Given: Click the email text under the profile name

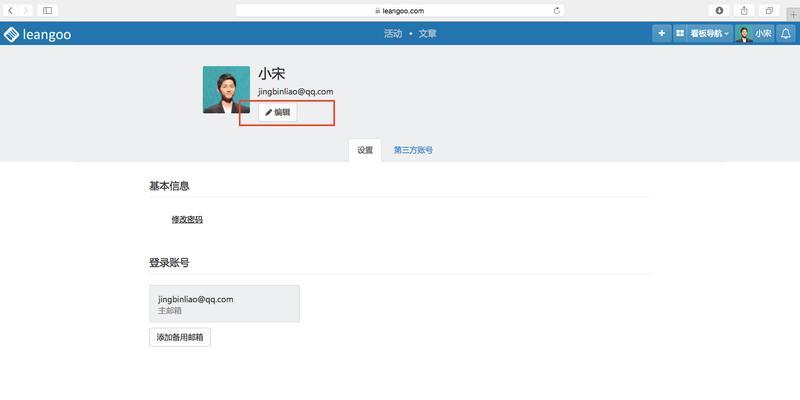Looking at the screenshot, I should 295,92.
